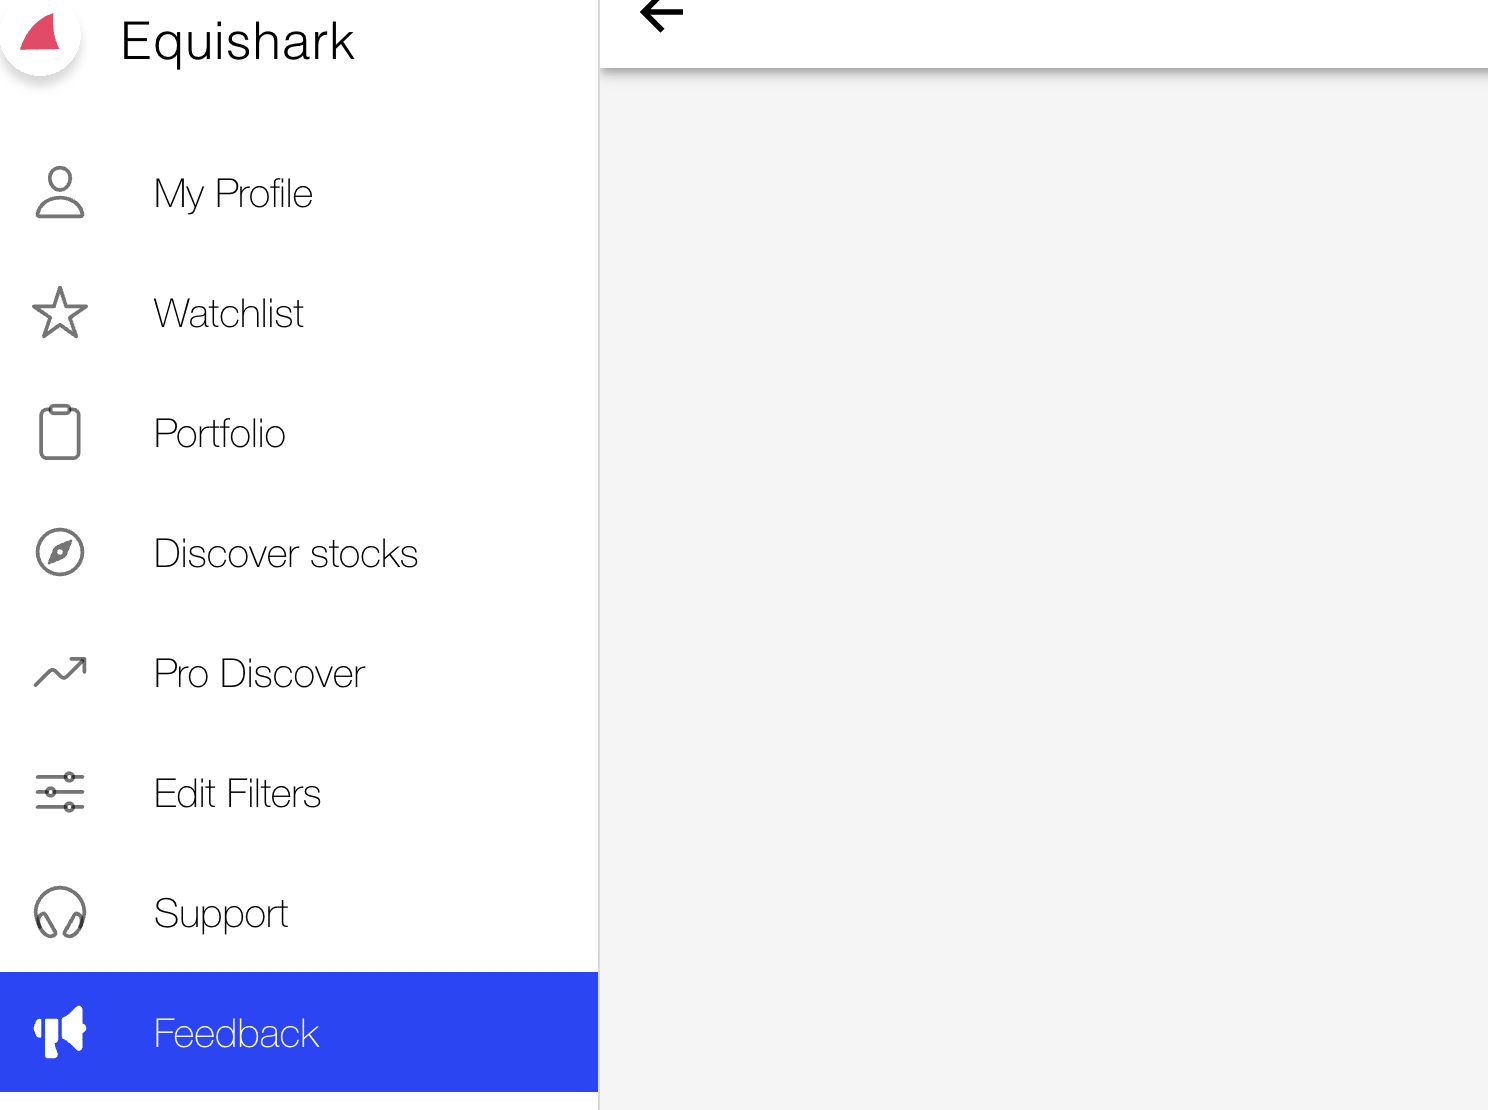Open Discover stocks

tap(285, 552)
